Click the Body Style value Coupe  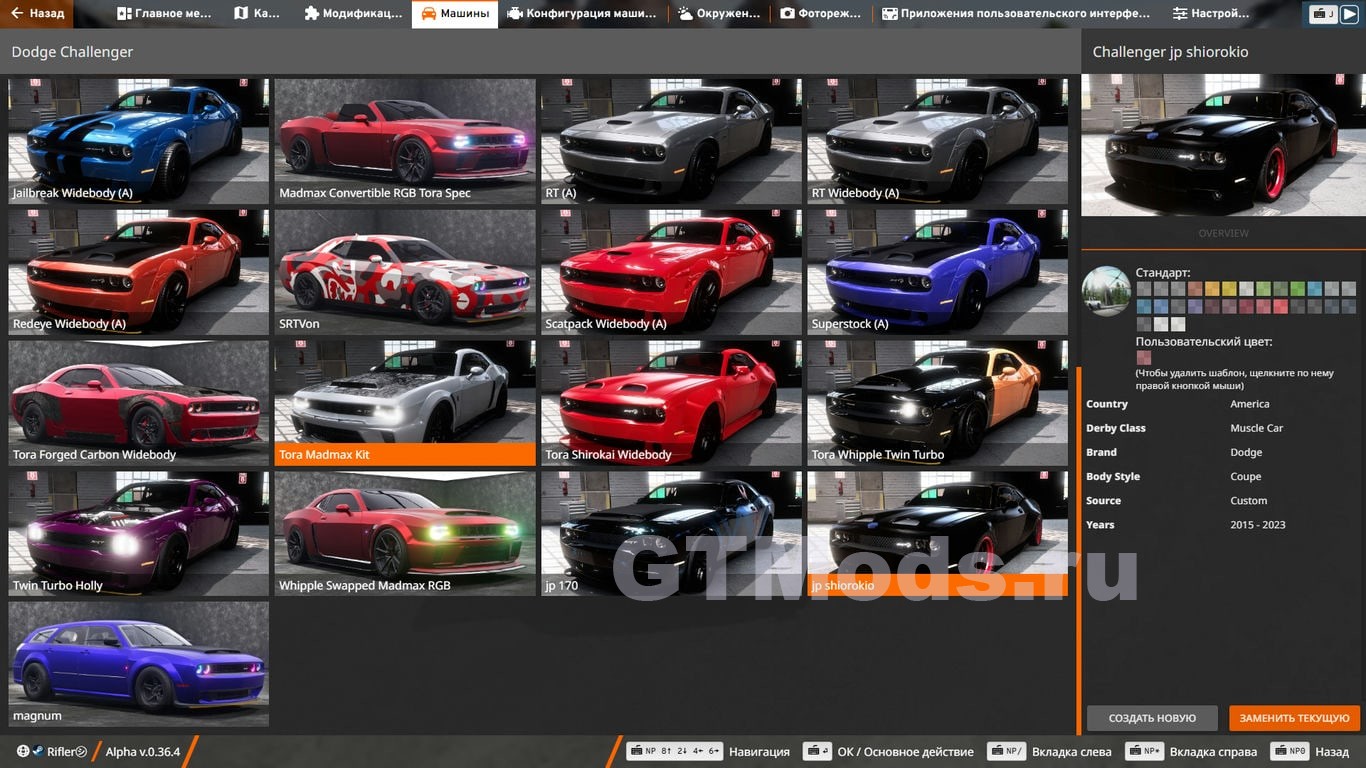click(1246, 476)
